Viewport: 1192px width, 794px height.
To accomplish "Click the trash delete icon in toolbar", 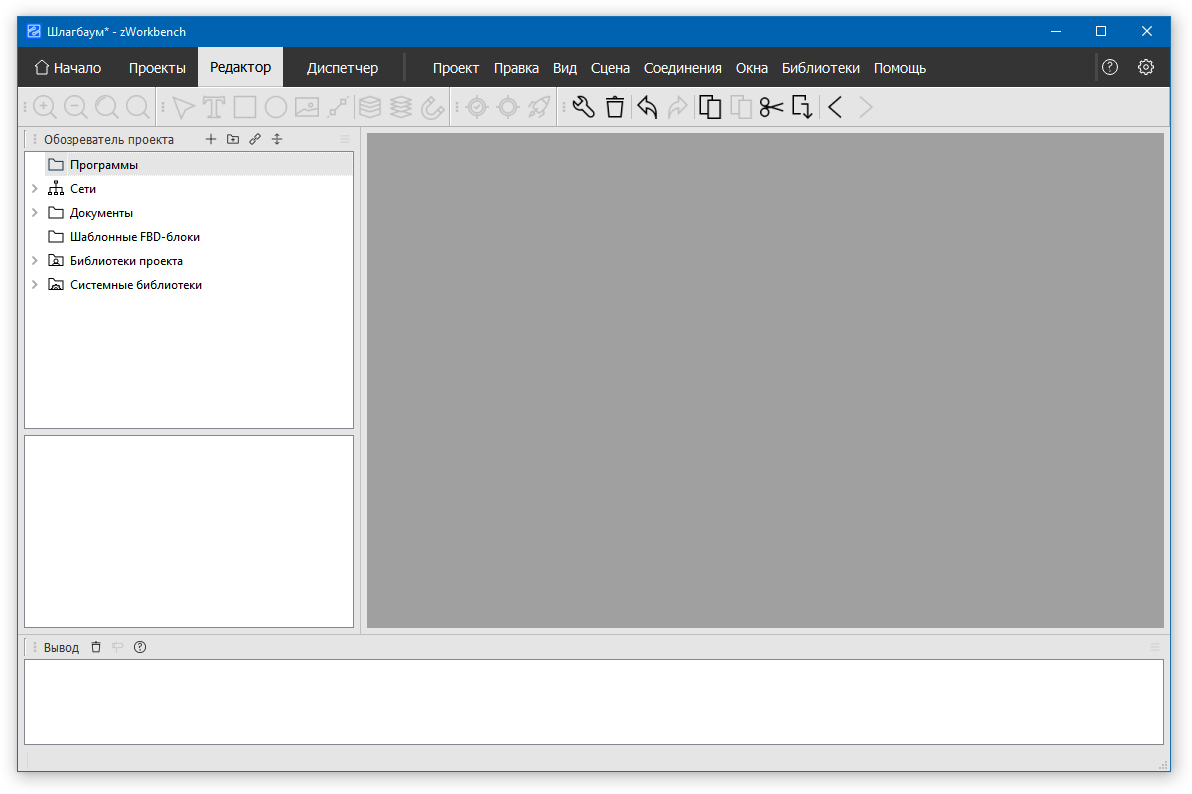I will point(615,107).
